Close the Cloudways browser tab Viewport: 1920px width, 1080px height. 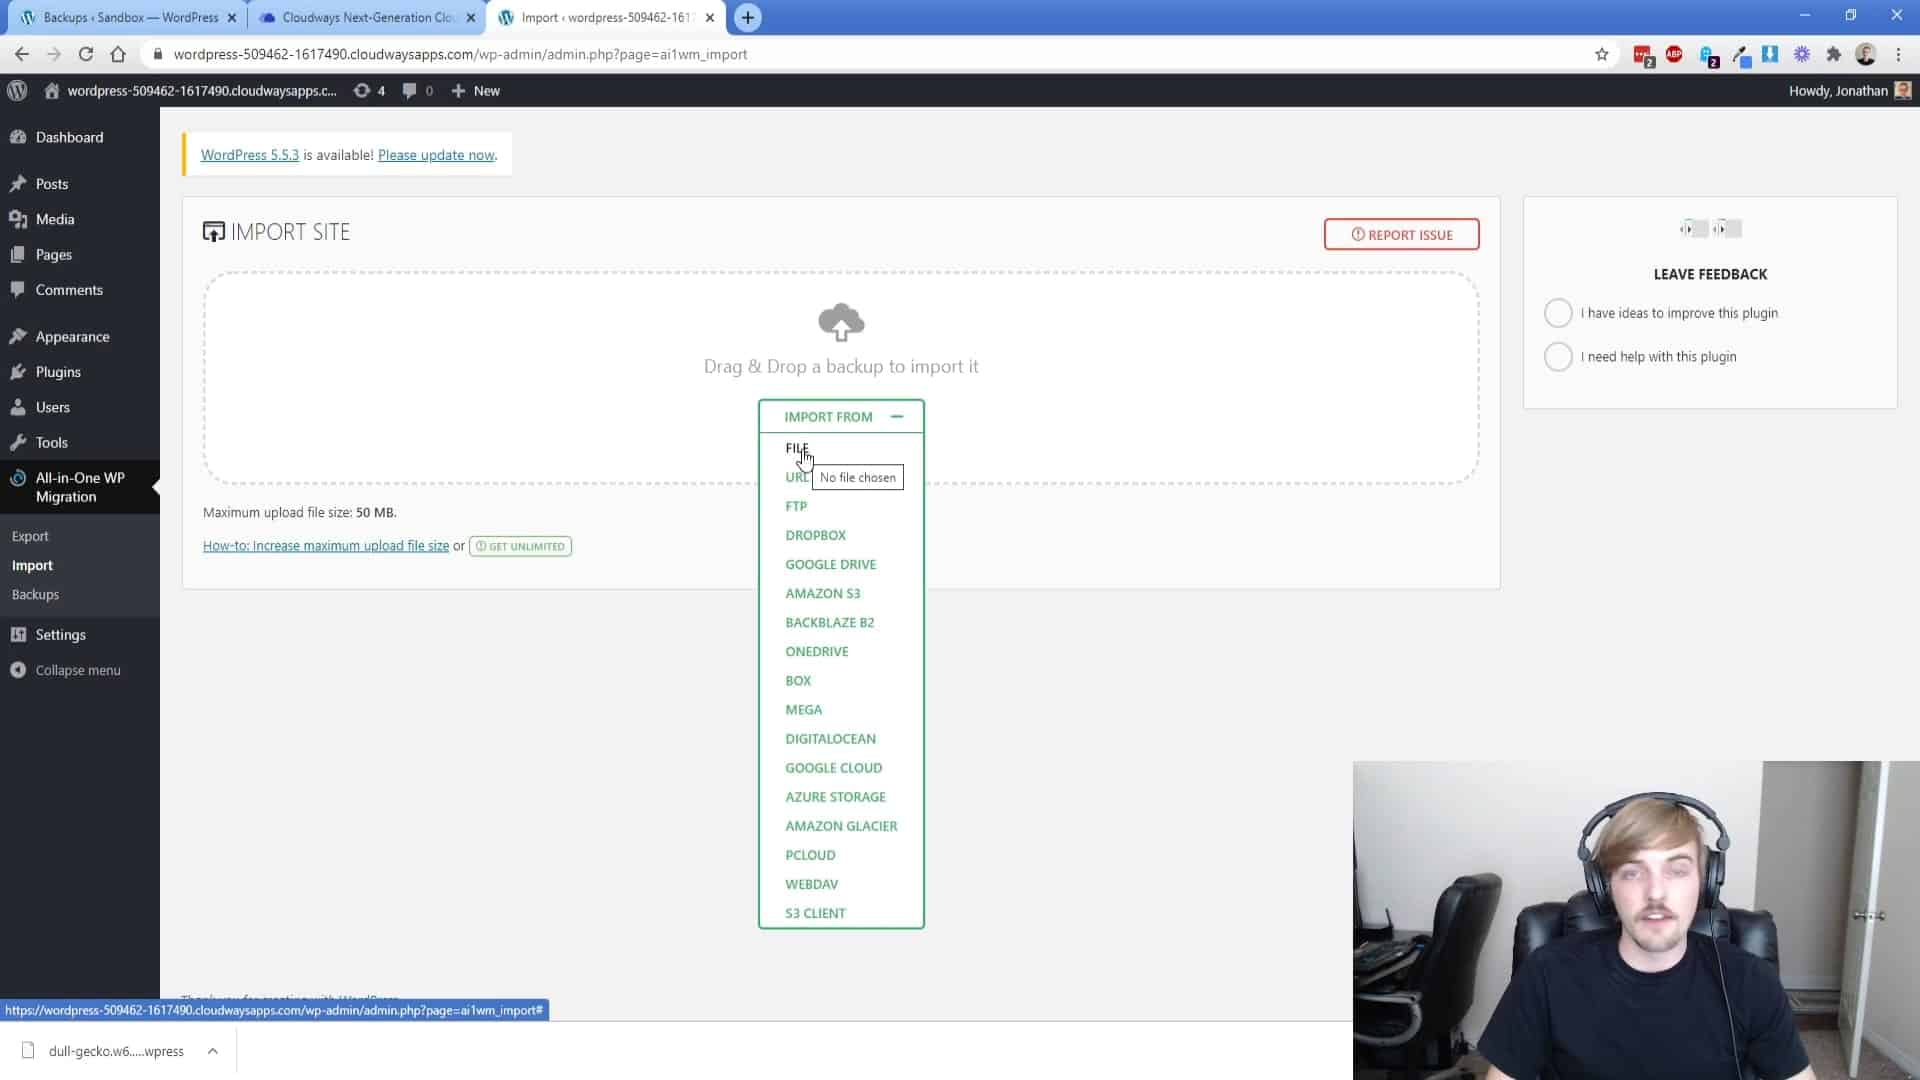[x=471, y=17]
